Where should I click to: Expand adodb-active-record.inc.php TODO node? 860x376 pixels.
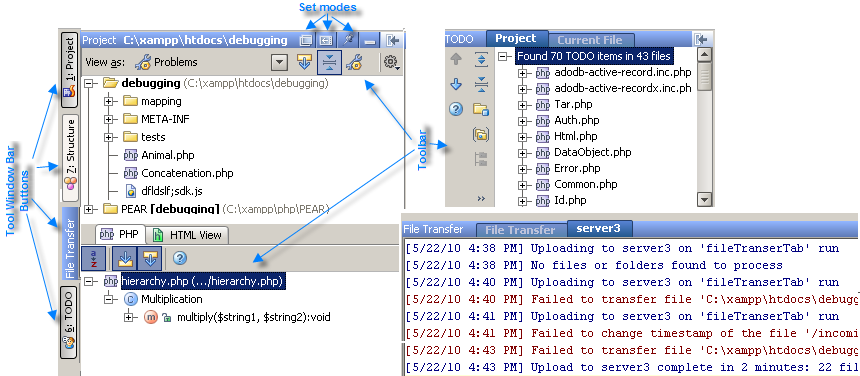[x=522, y=72]
